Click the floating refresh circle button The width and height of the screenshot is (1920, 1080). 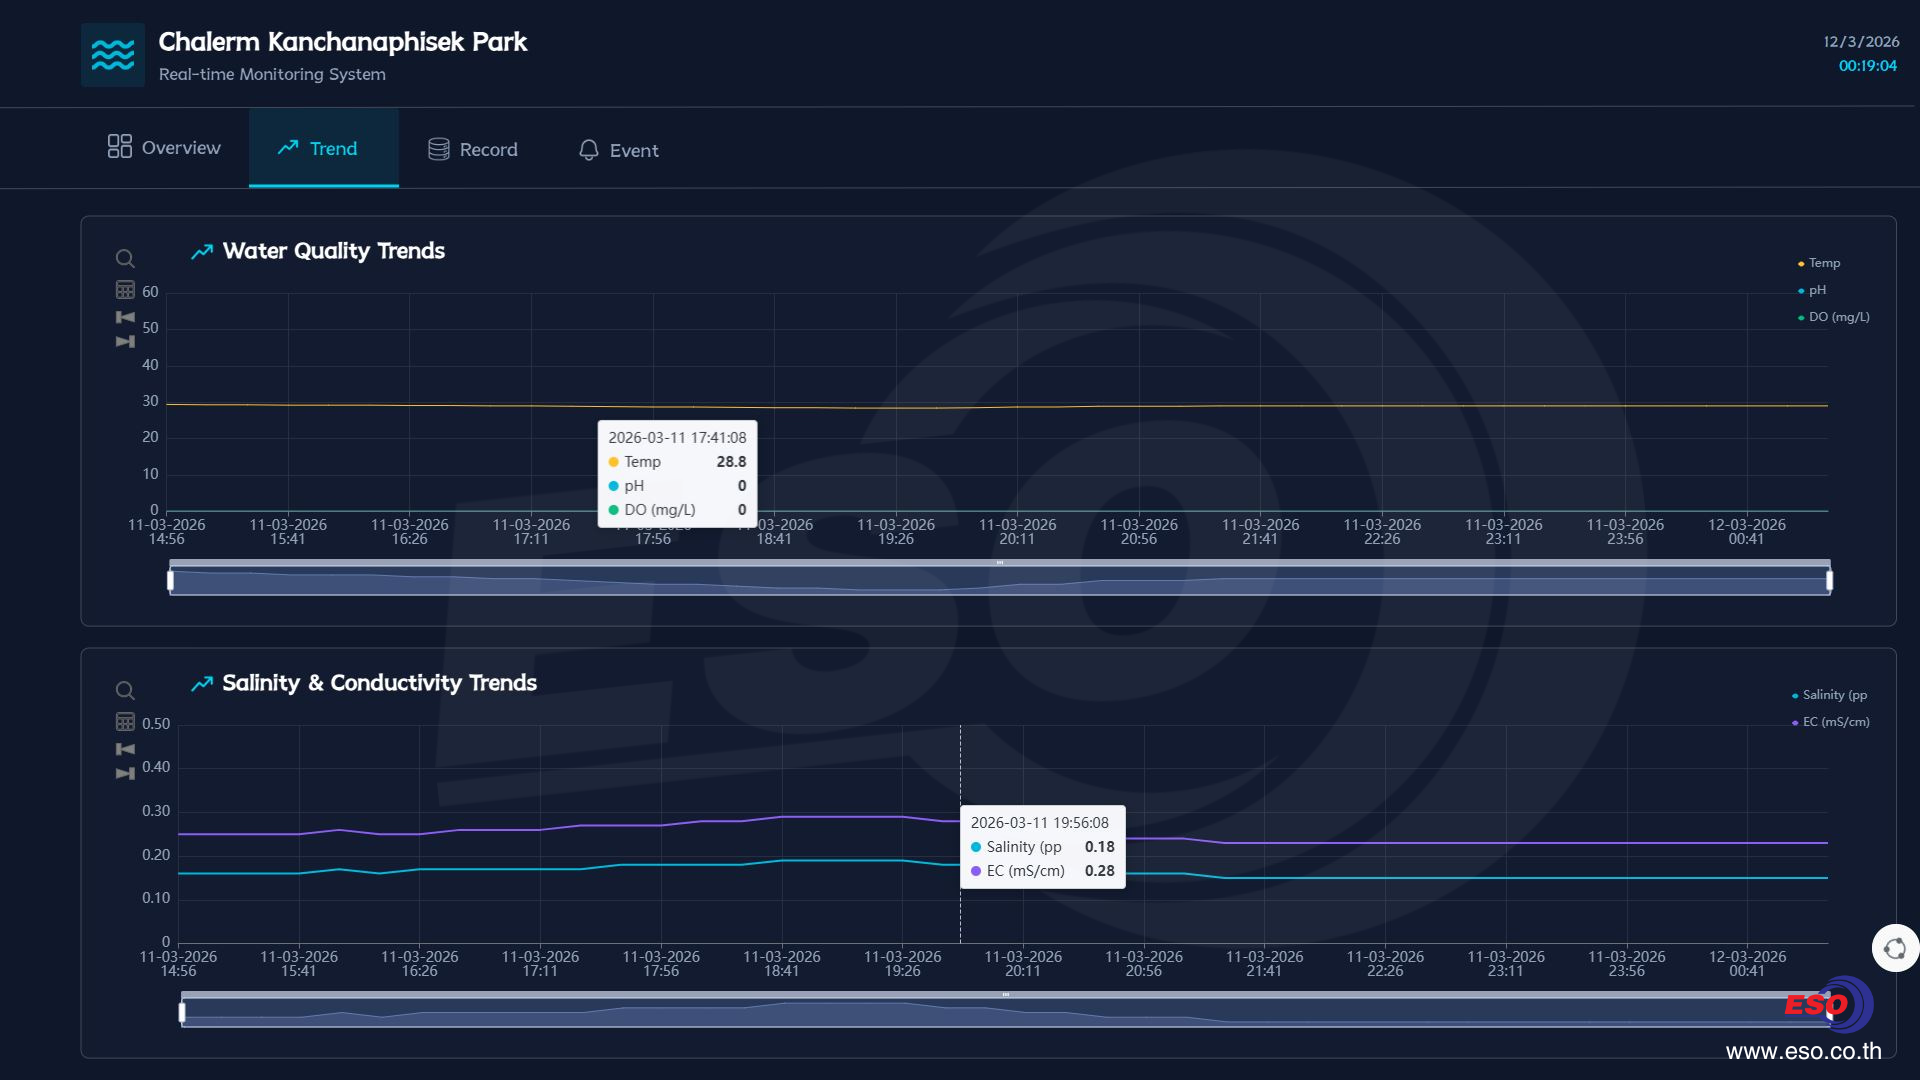(1894, 949)
